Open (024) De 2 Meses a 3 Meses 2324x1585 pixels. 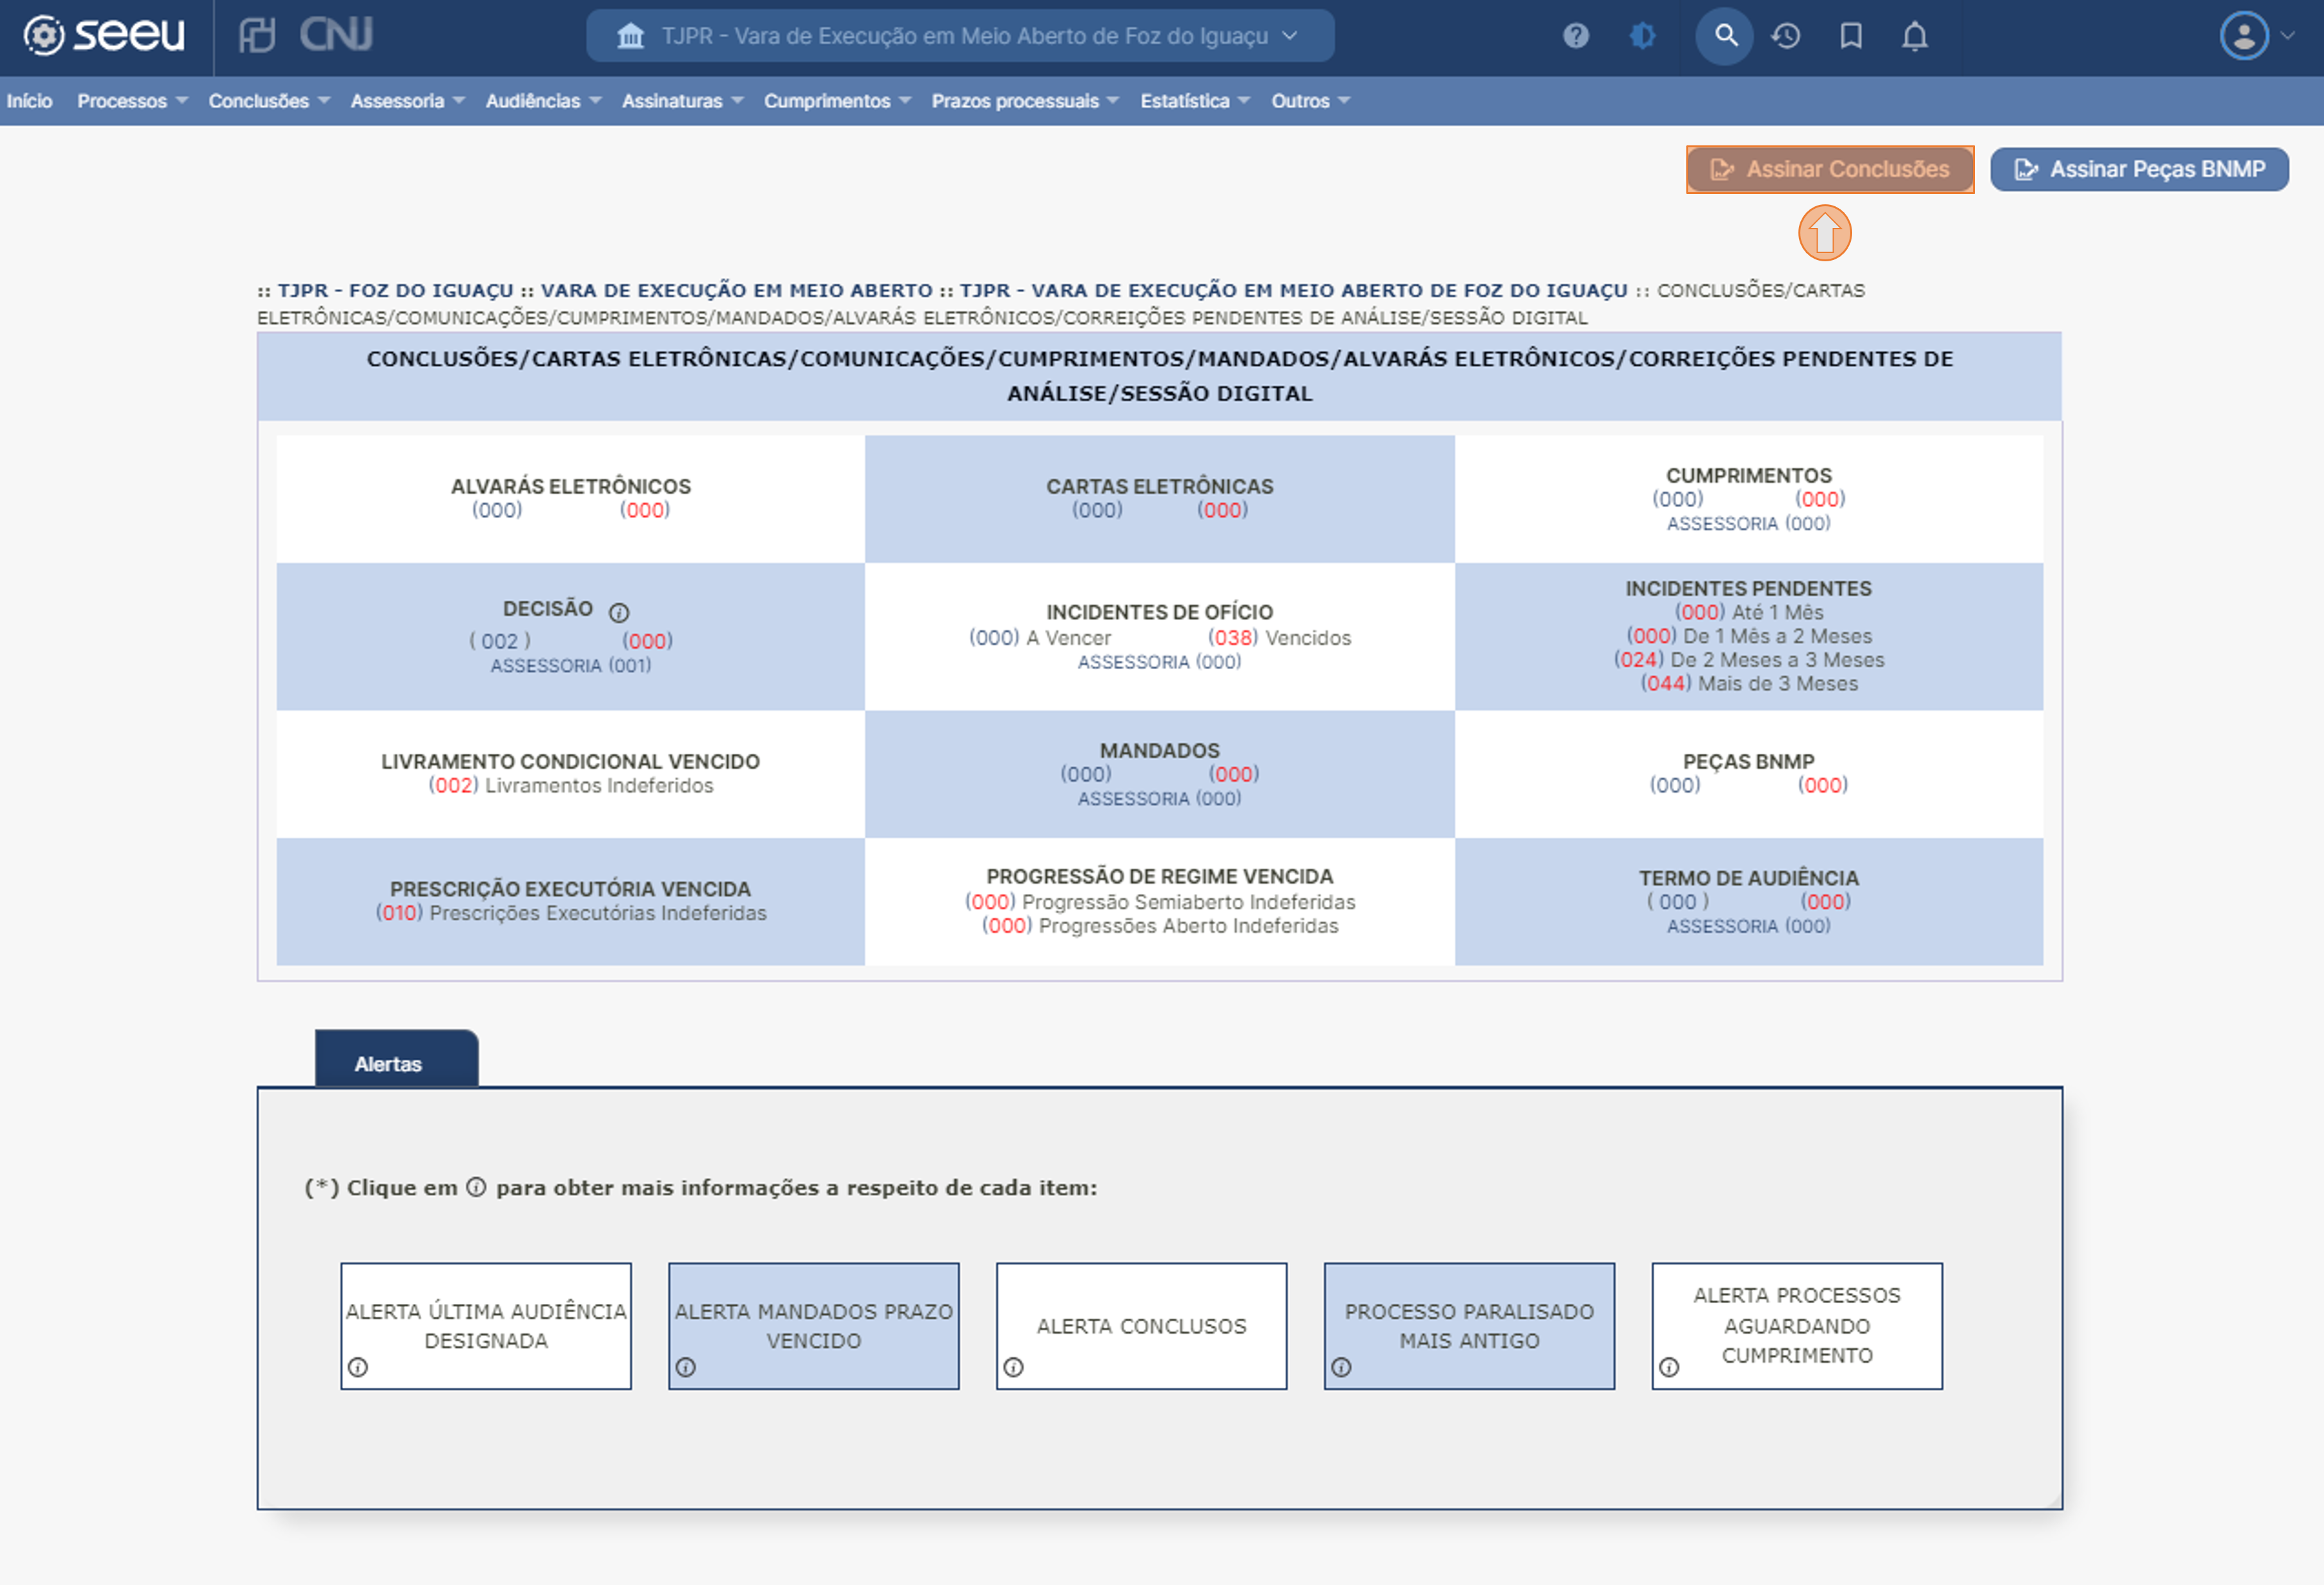click(1748, 660)
